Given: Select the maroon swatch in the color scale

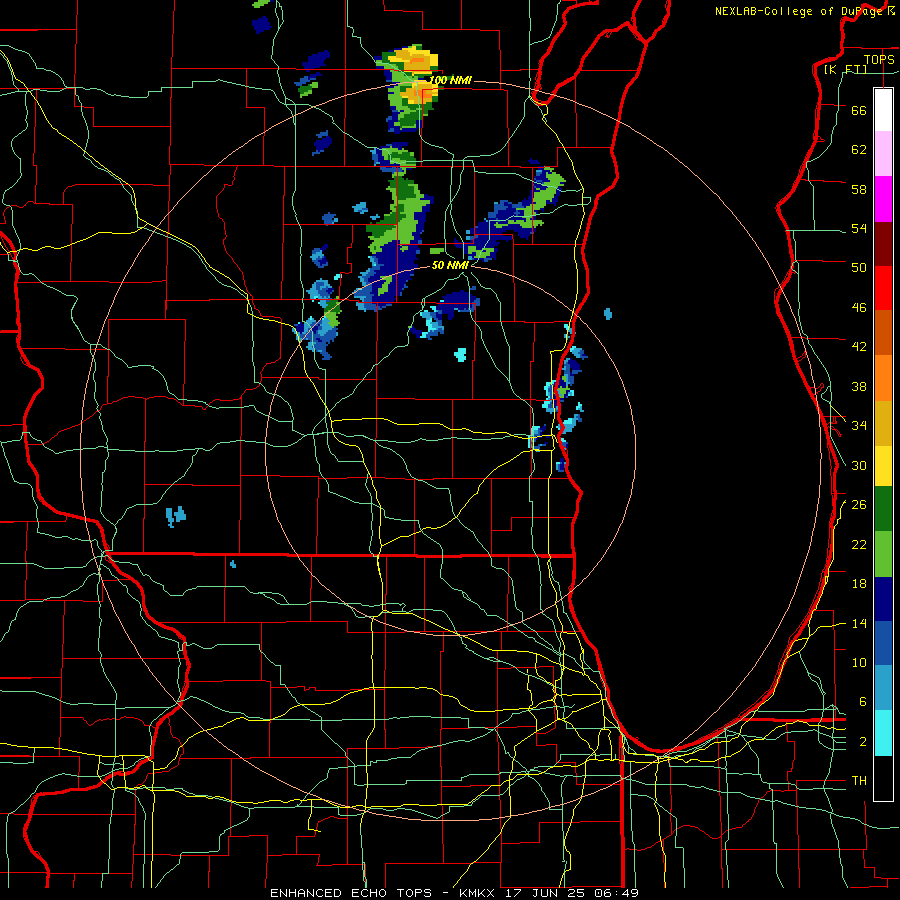Looking at the screenshot, I should 883,244.
